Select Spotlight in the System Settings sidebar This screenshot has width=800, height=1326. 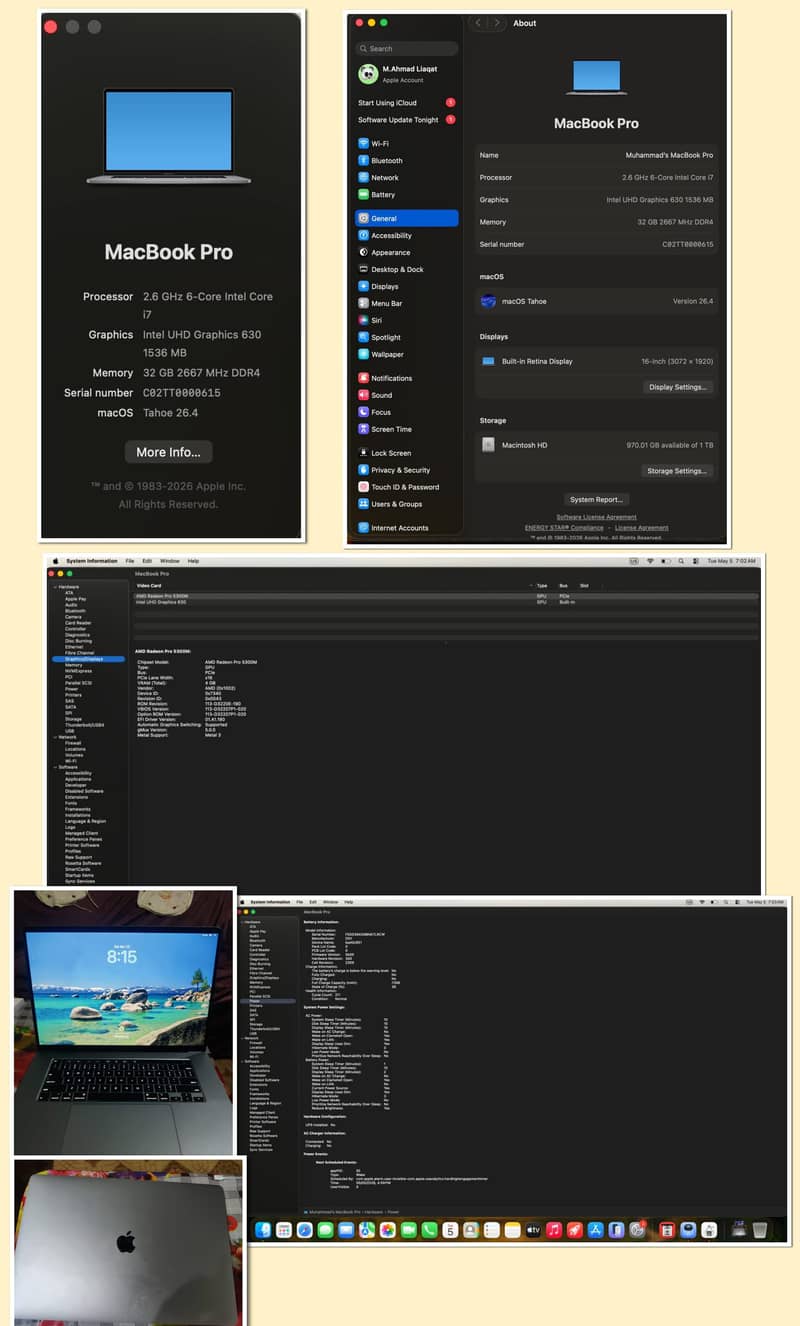point(406,337)
